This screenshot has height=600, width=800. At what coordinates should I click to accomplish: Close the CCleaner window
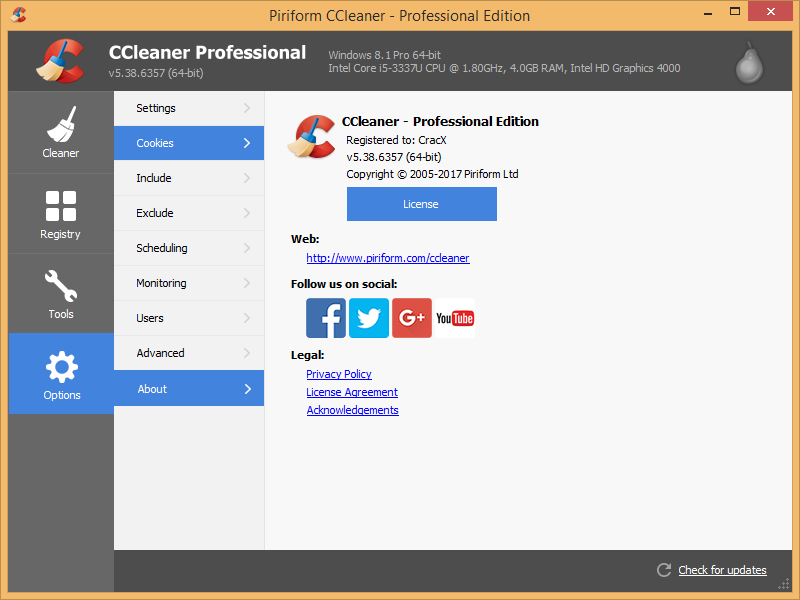point(770,11)
